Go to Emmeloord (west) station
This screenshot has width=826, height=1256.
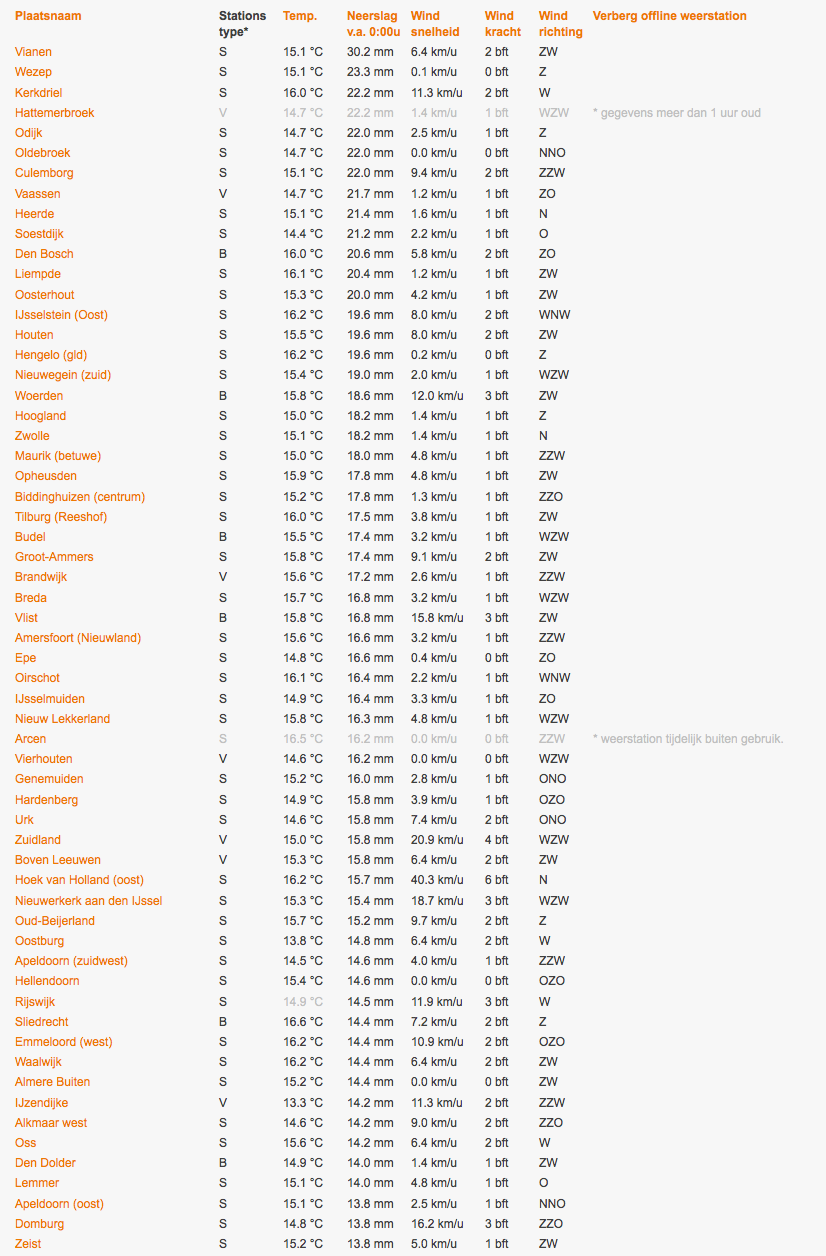(64, 1042)
